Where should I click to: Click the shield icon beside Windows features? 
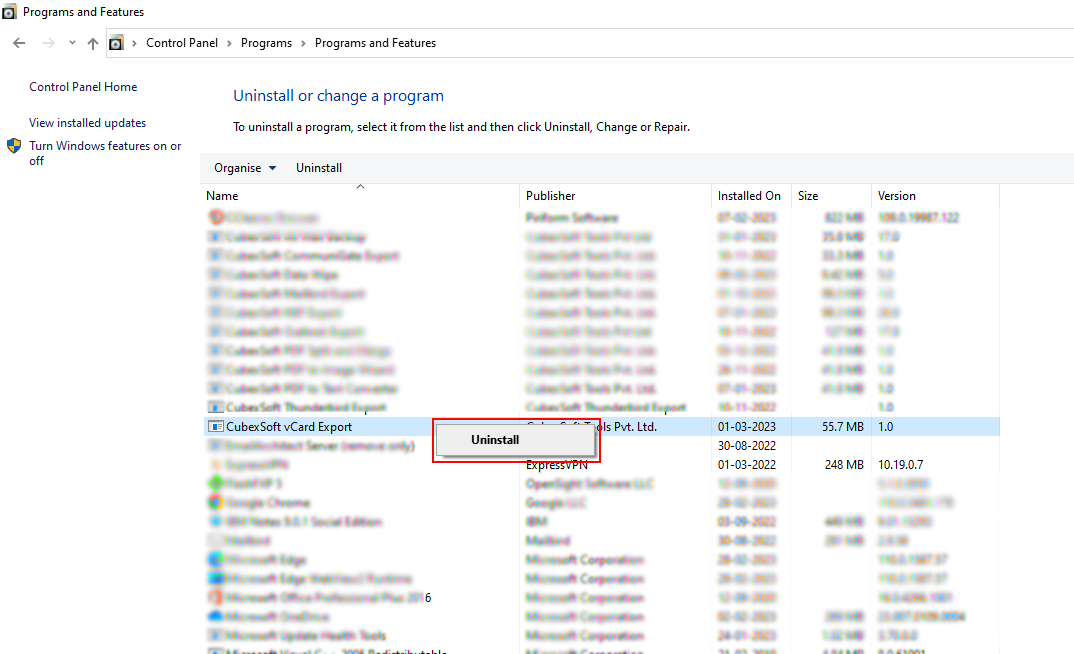tap(14, 146)
